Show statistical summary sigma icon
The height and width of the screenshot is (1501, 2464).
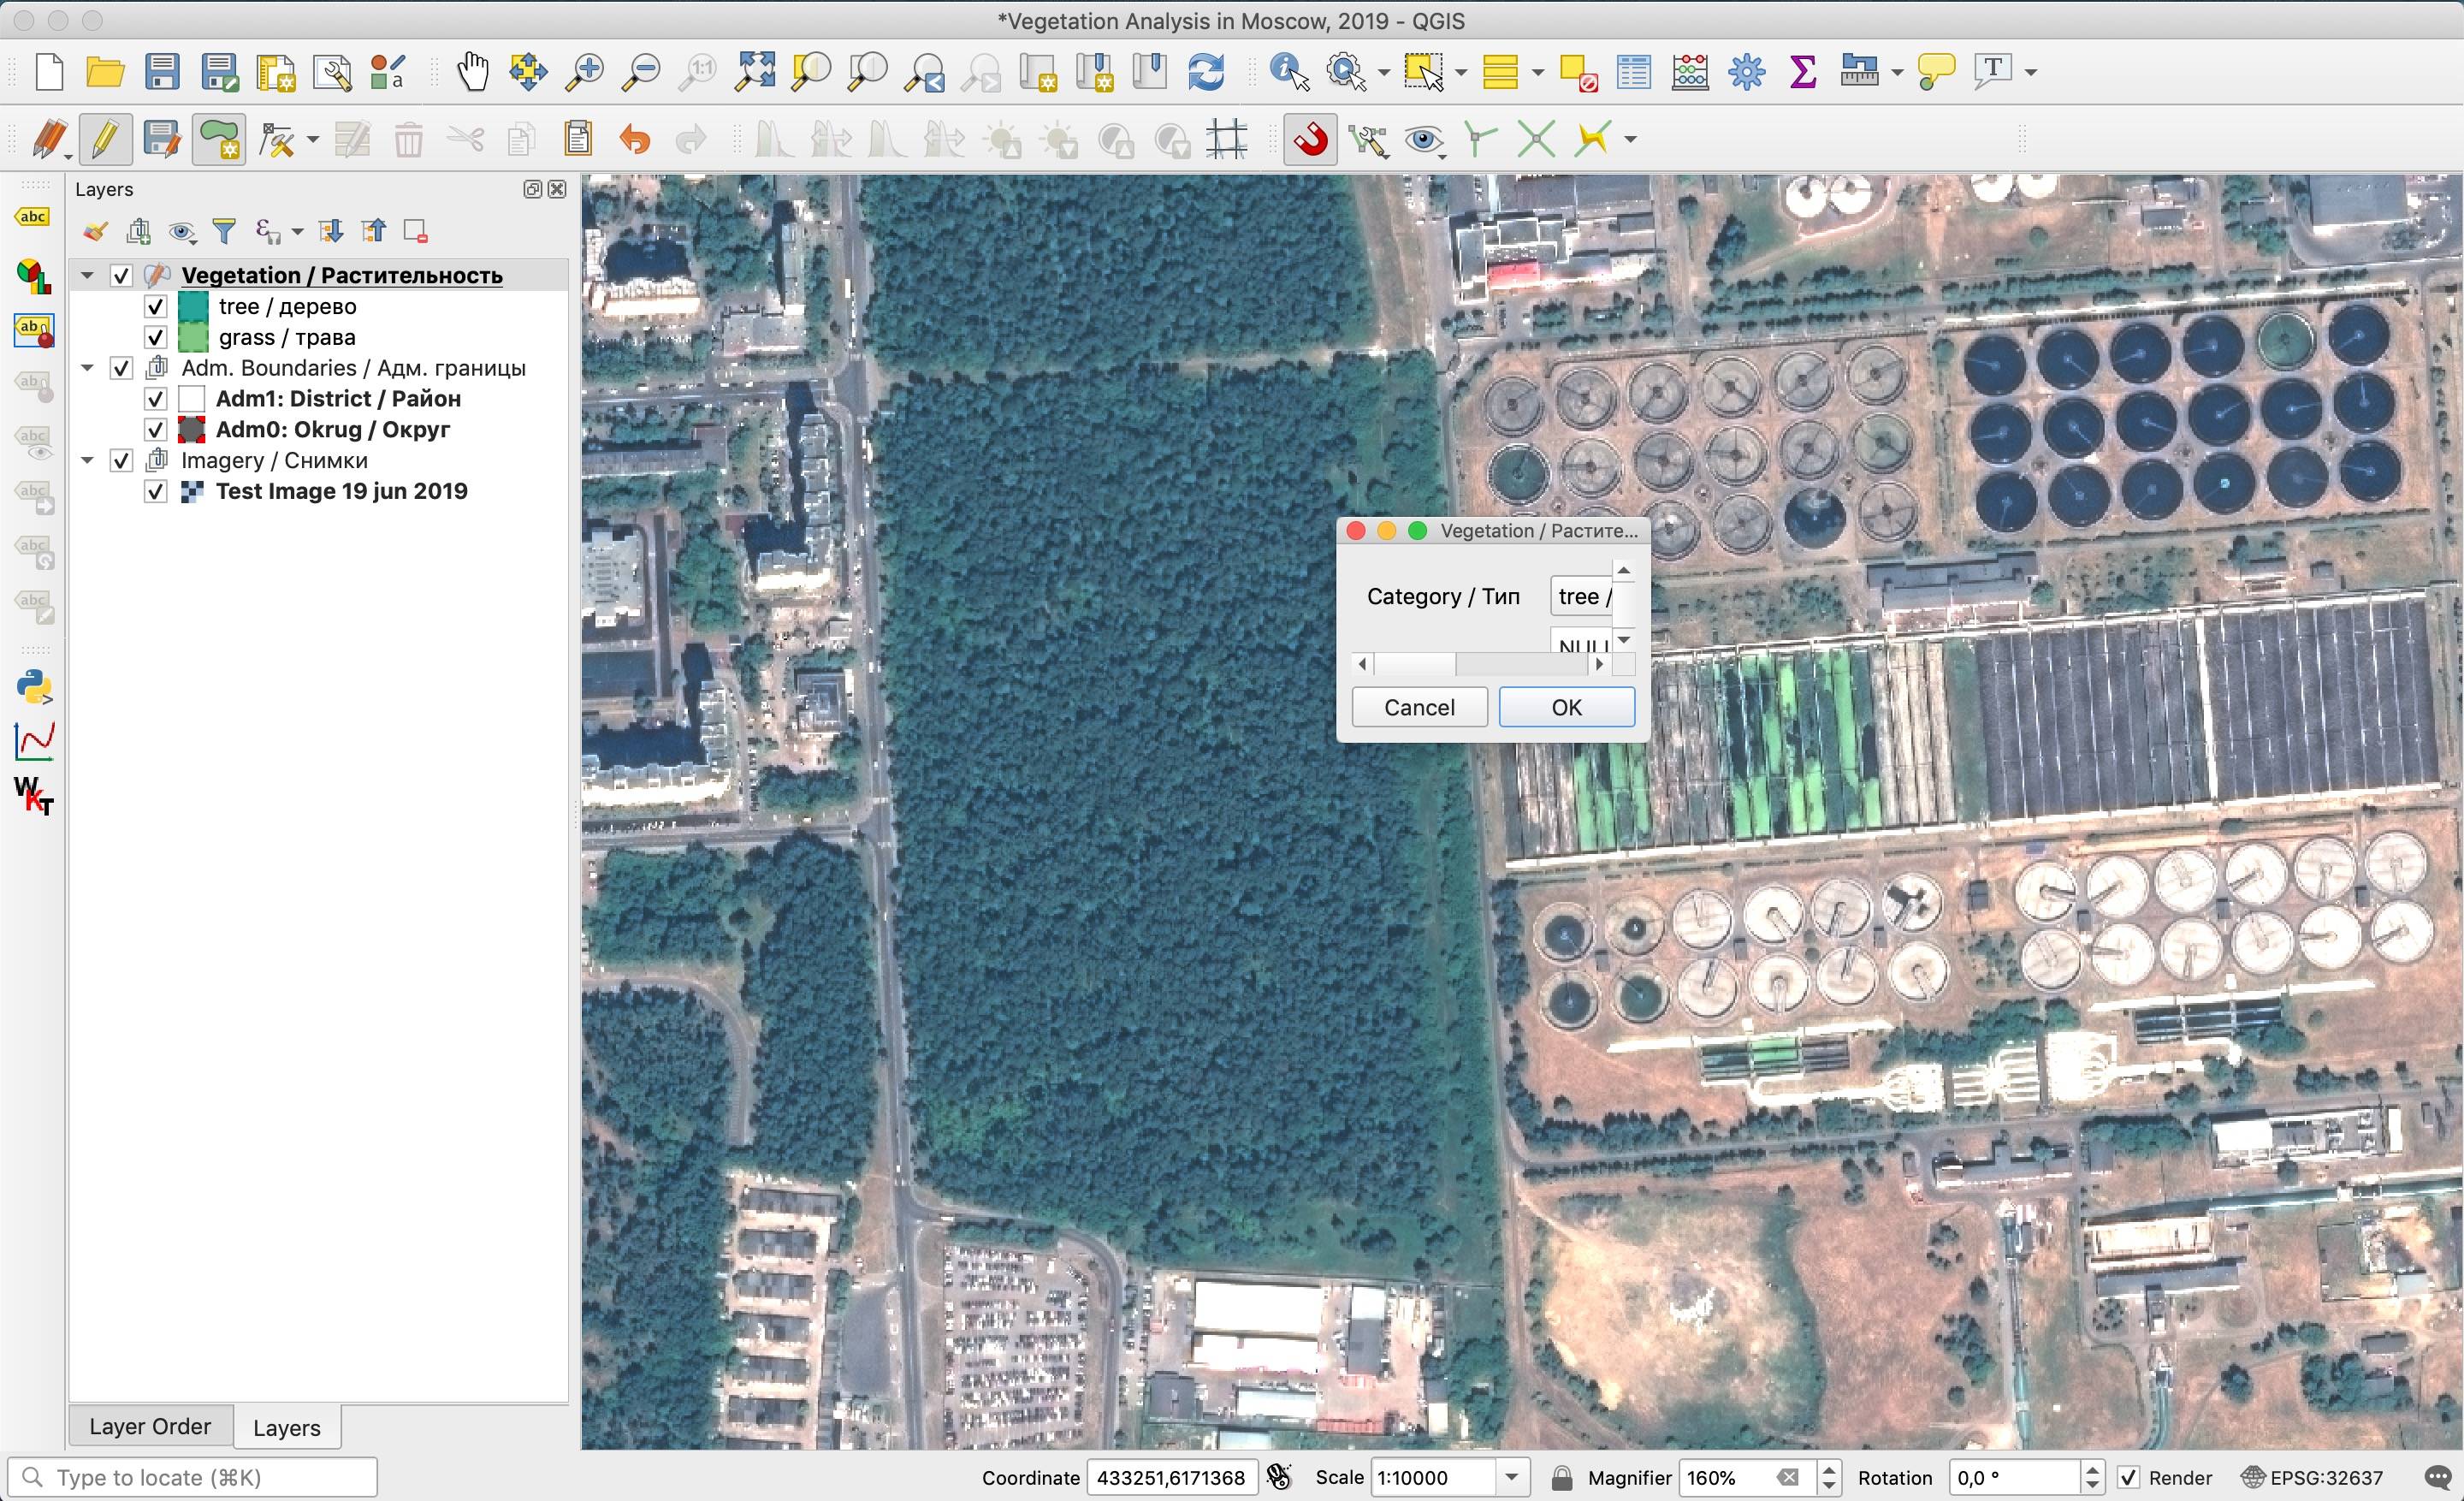pos(1802,72)
